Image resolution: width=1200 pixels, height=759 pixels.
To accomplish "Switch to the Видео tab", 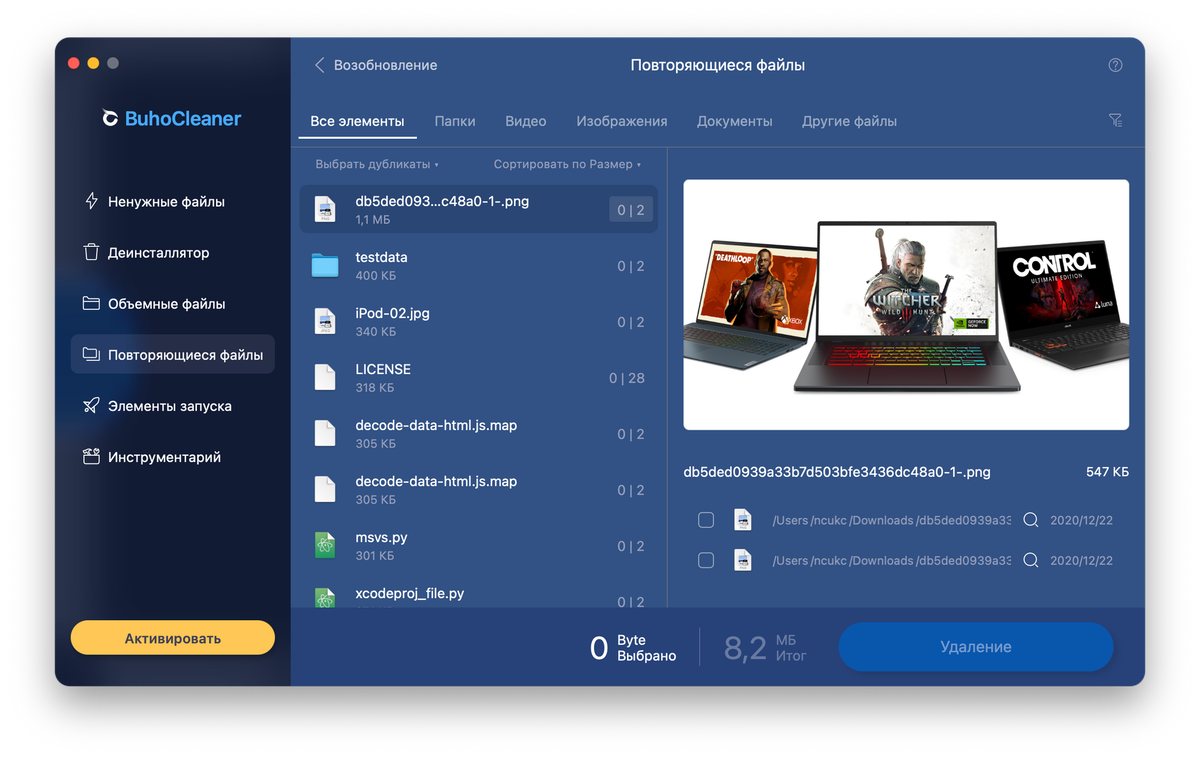I will point(526,121).
